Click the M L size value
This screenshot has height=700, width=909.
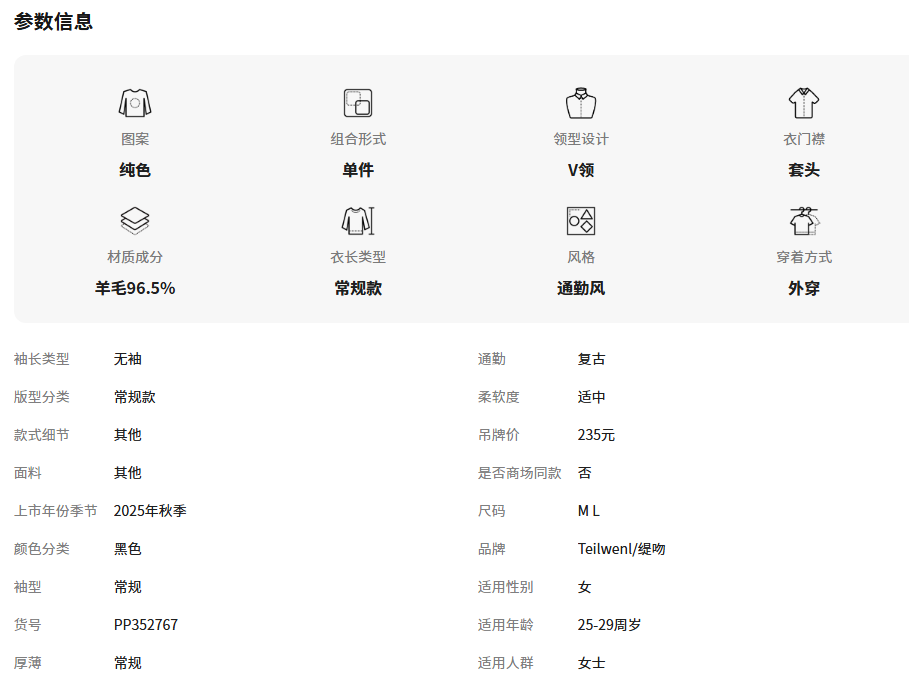[x=589, y=511]
